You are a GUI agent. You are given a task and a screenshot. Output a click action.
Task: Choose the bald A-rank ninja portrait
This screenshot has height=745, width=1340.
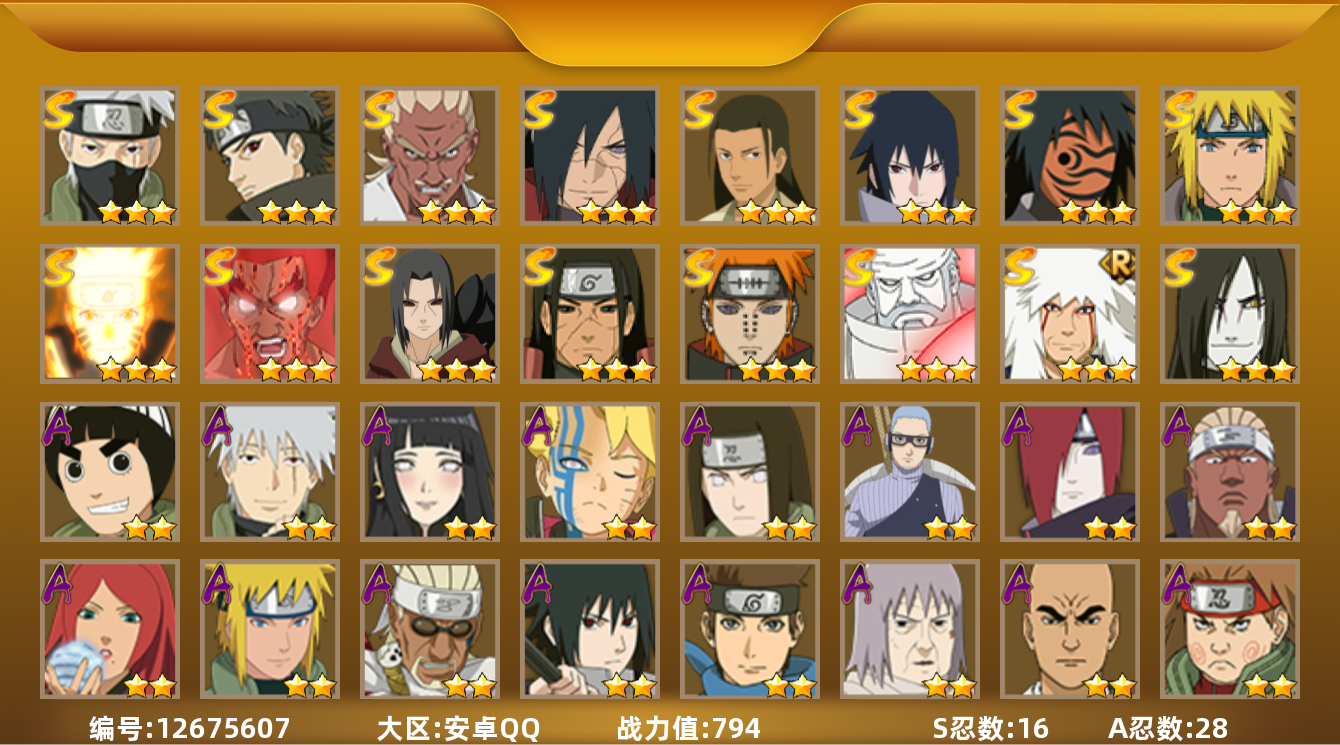[1070, 629]
